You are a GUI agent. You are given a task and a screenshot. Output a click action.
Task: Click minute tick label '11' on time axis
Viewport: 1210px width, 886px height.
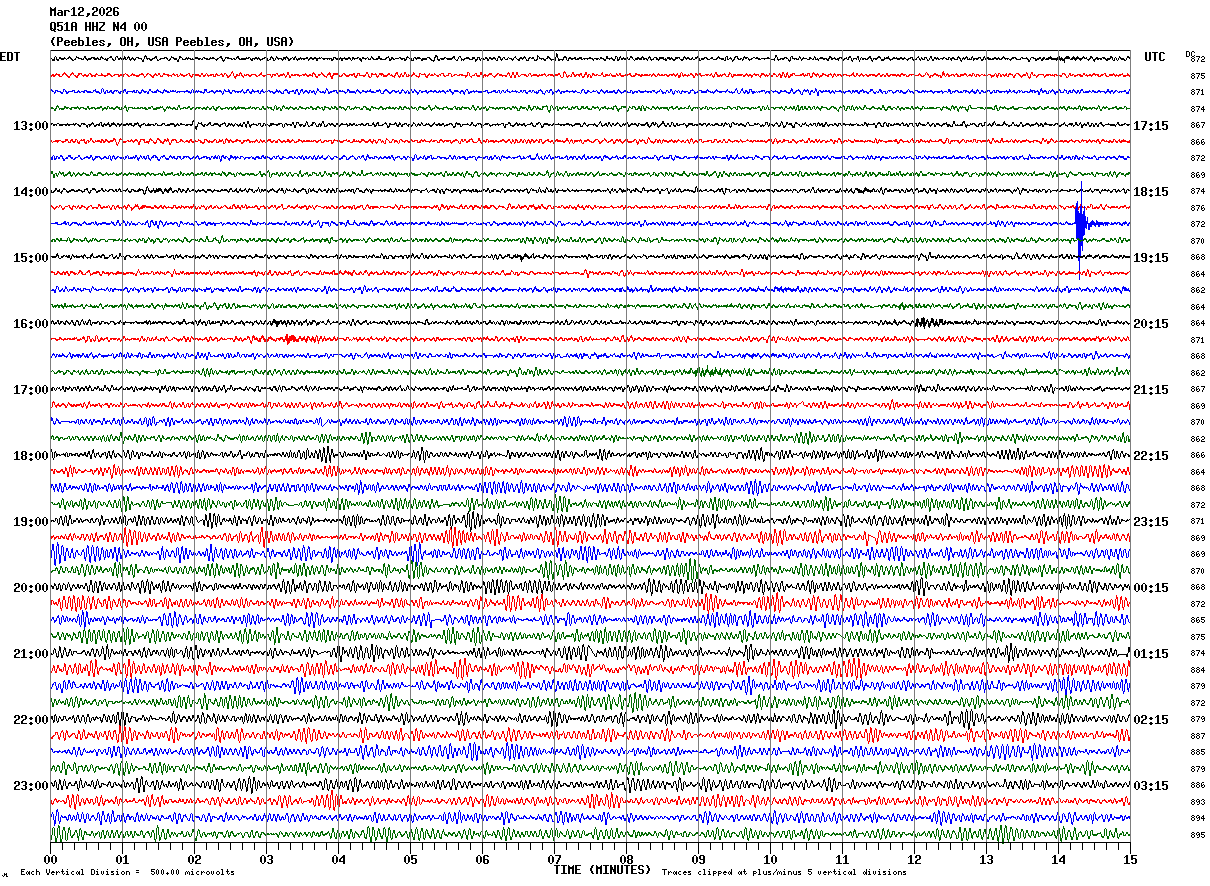(x=843, y=860)
